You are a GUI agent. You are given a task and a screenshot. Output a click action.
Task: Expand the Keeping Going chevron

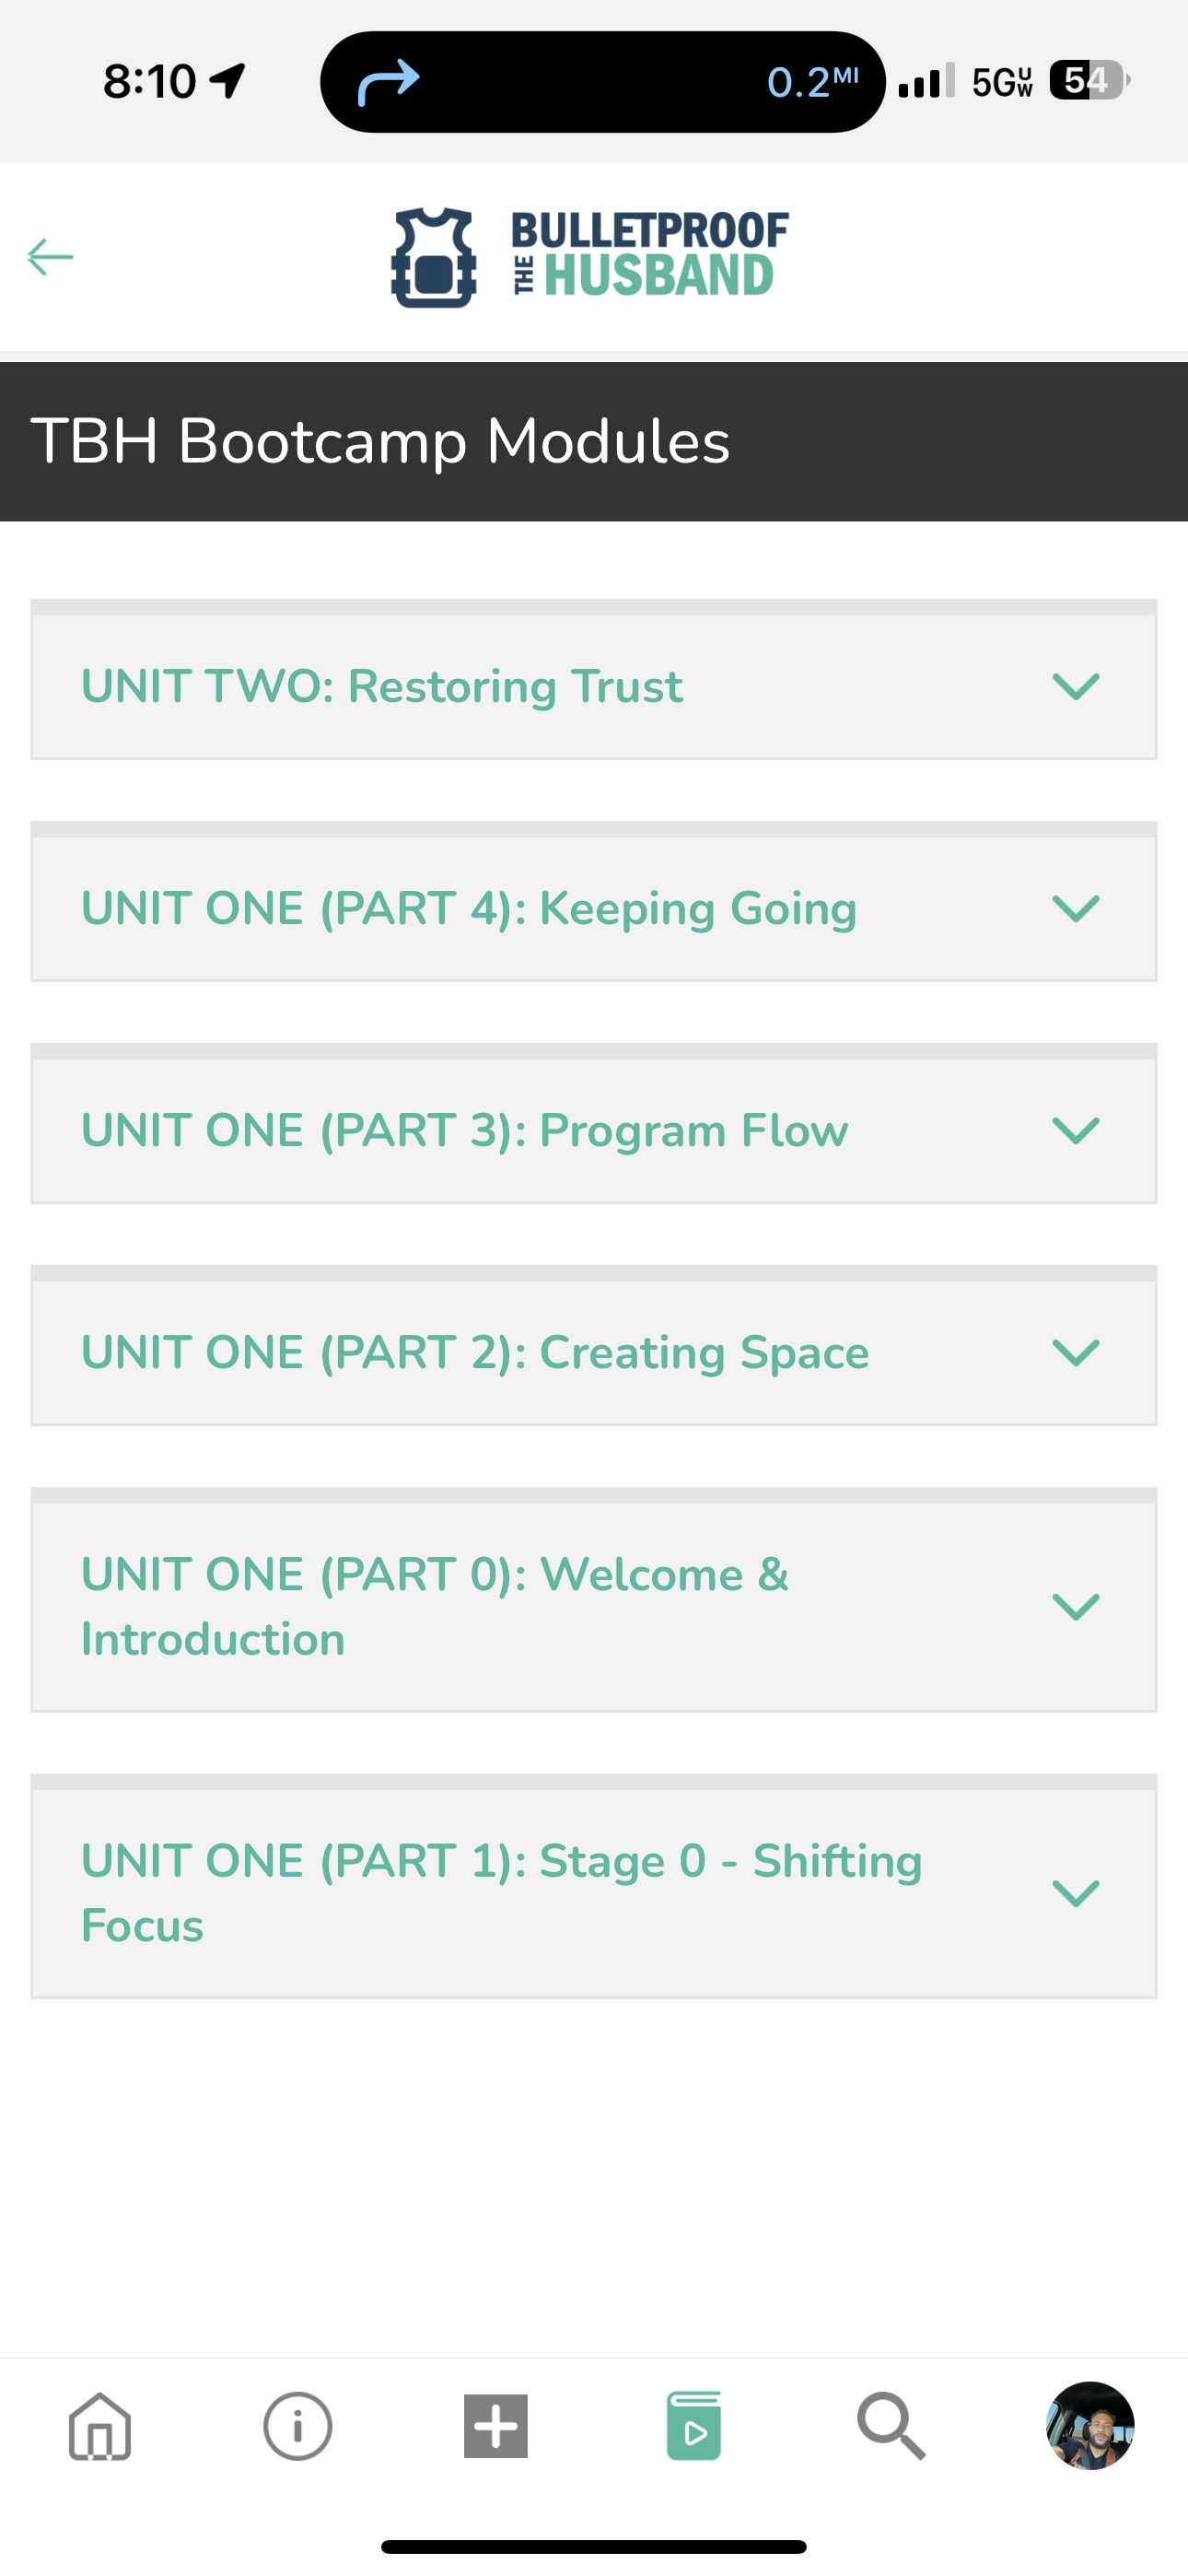tap(1076, 909)
